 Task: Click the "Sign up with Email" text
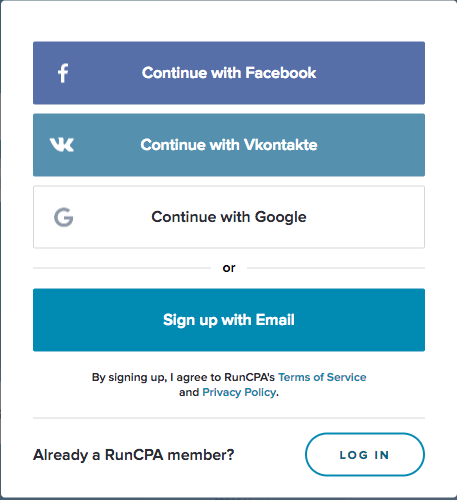229,320
